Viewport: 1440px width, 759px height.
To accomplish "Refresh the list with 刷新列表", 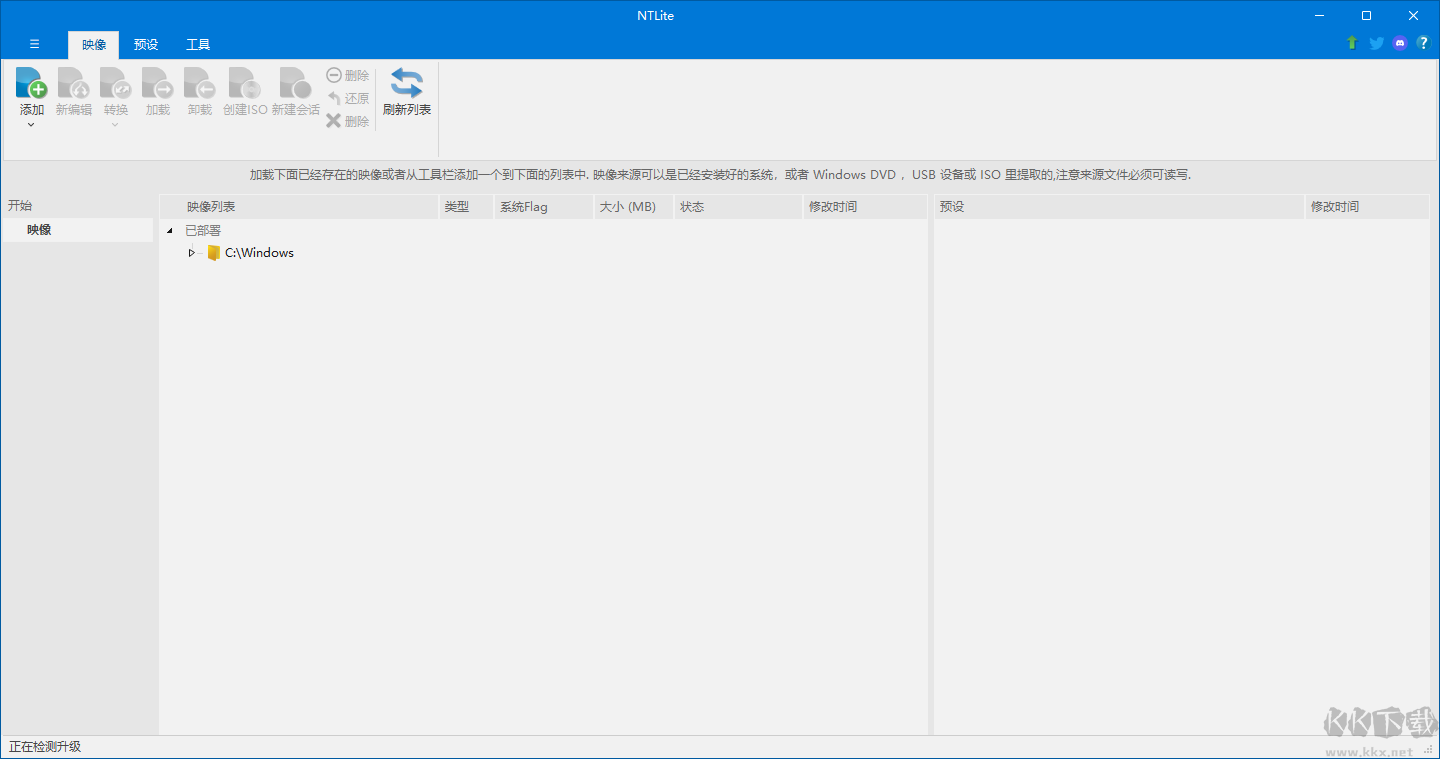I will click(x=407, y=93).
